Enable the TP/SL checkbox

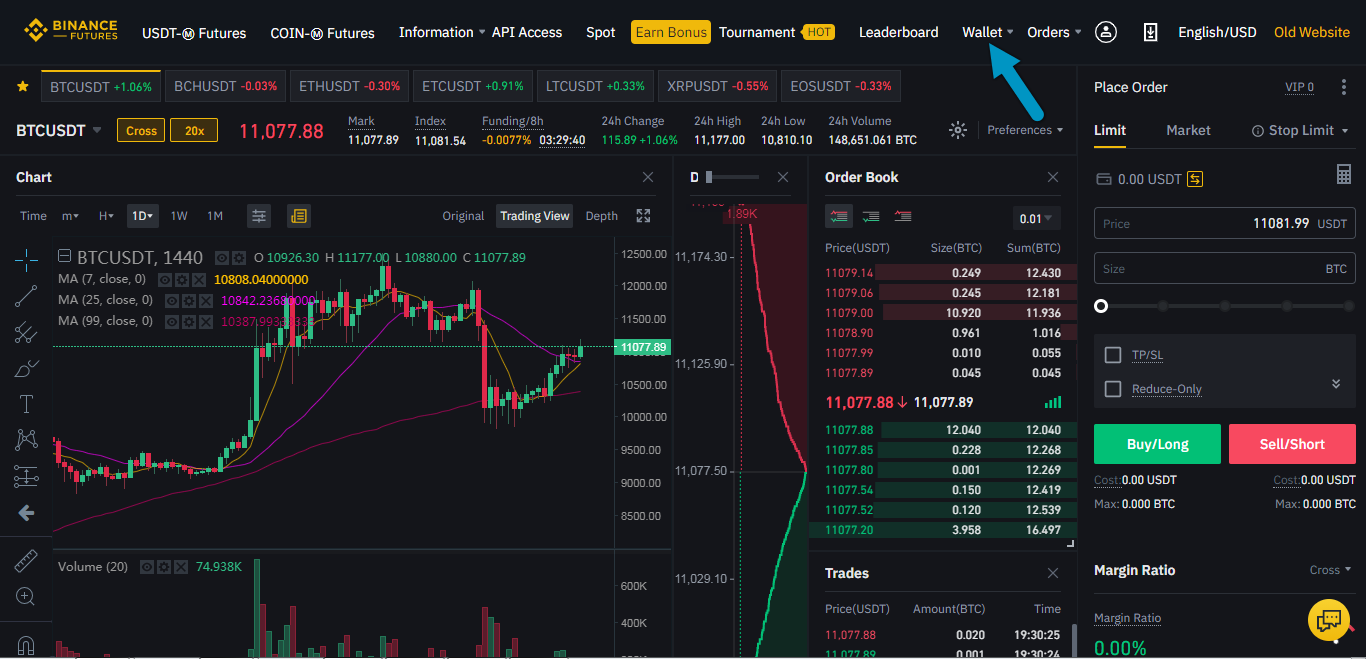[1112, 355]
